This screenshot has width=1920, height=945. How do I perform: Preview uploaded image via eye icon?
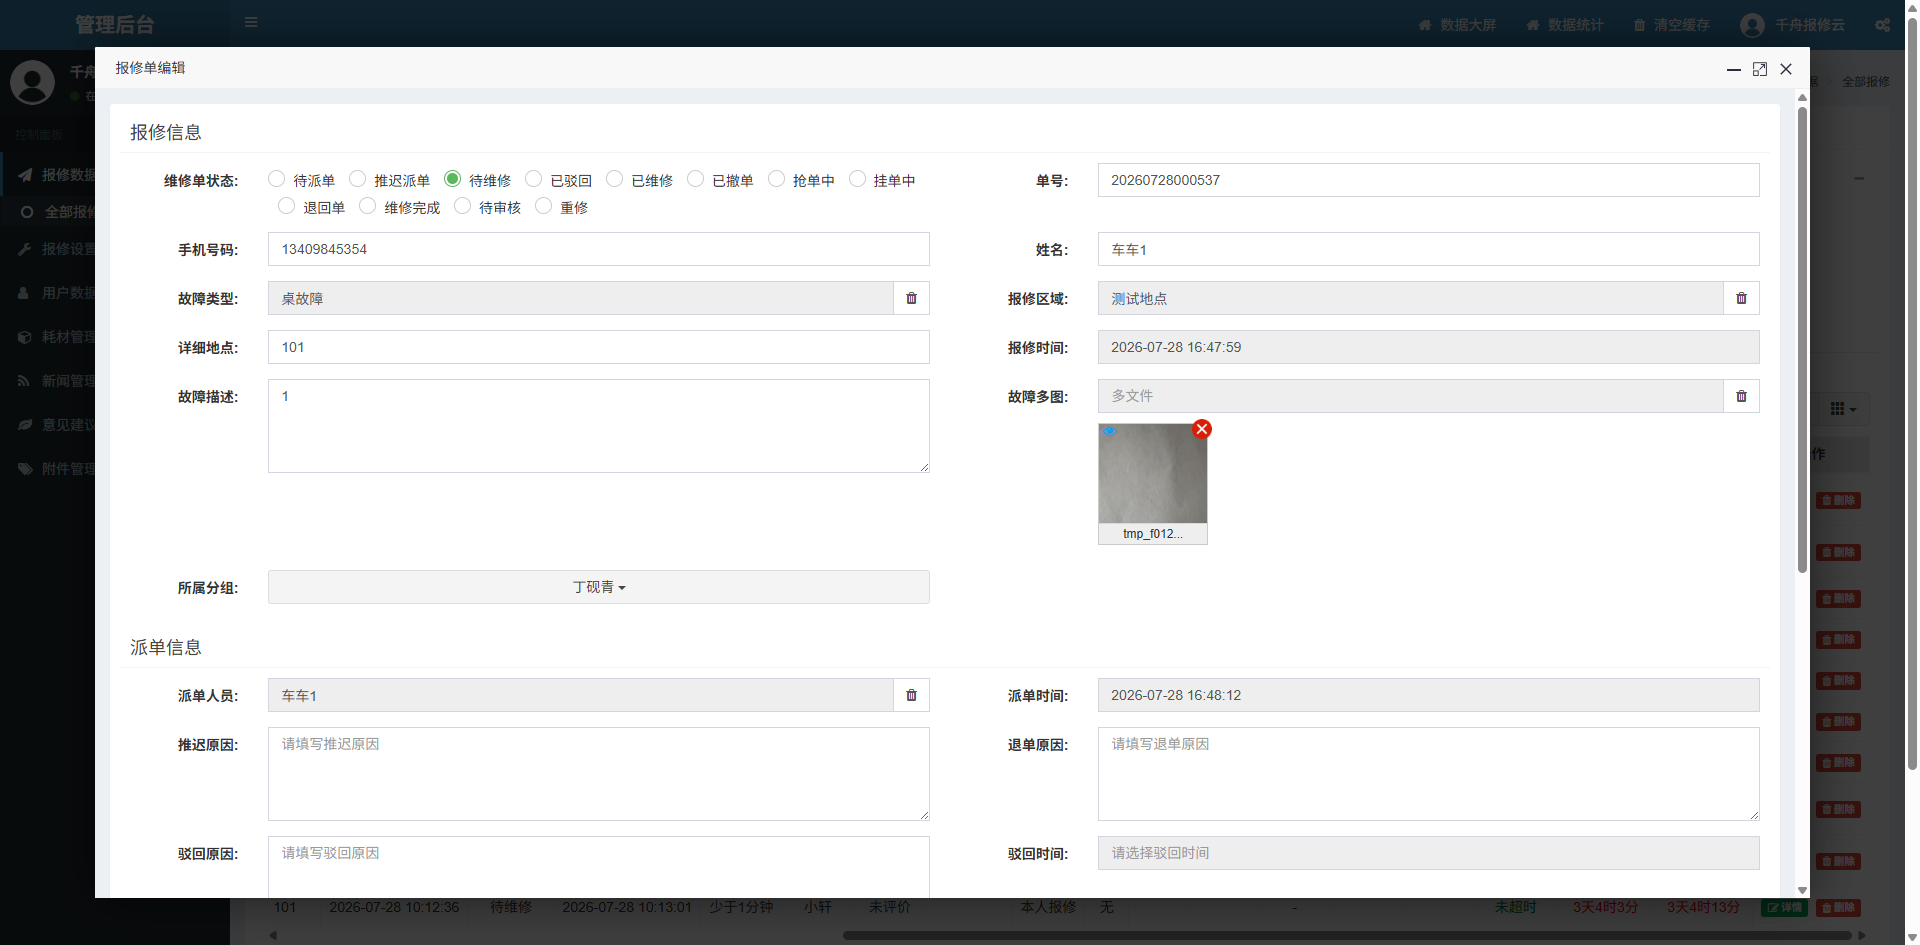1109,431
